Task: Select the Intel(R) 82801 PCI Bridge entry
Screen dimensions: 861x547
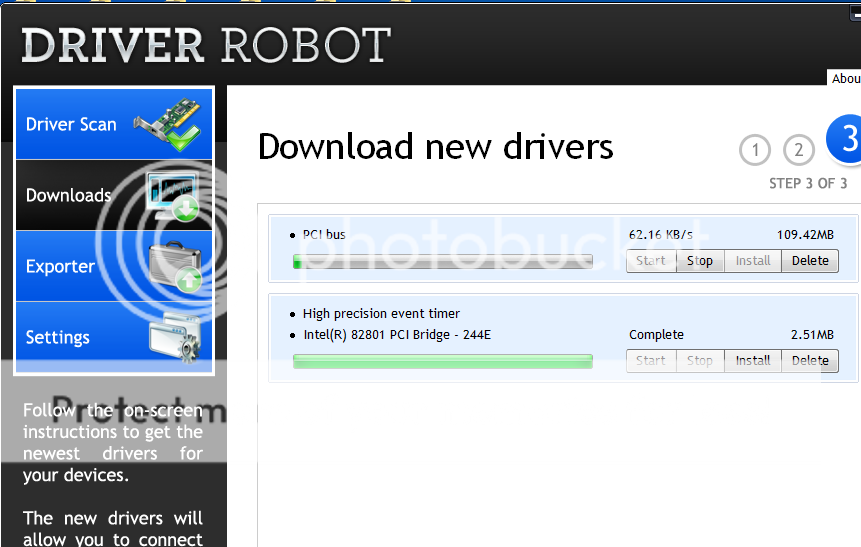Action: coord(396,335)
